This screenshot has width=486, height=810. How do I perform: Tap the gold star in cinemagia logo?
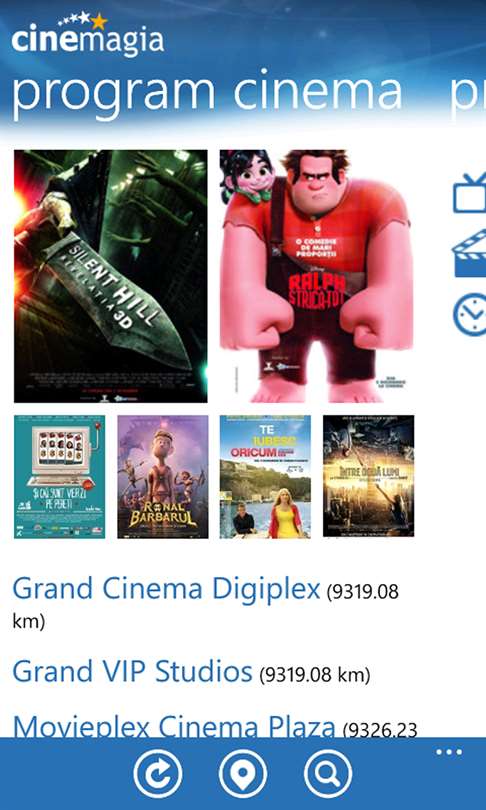(x=99, y=21)
